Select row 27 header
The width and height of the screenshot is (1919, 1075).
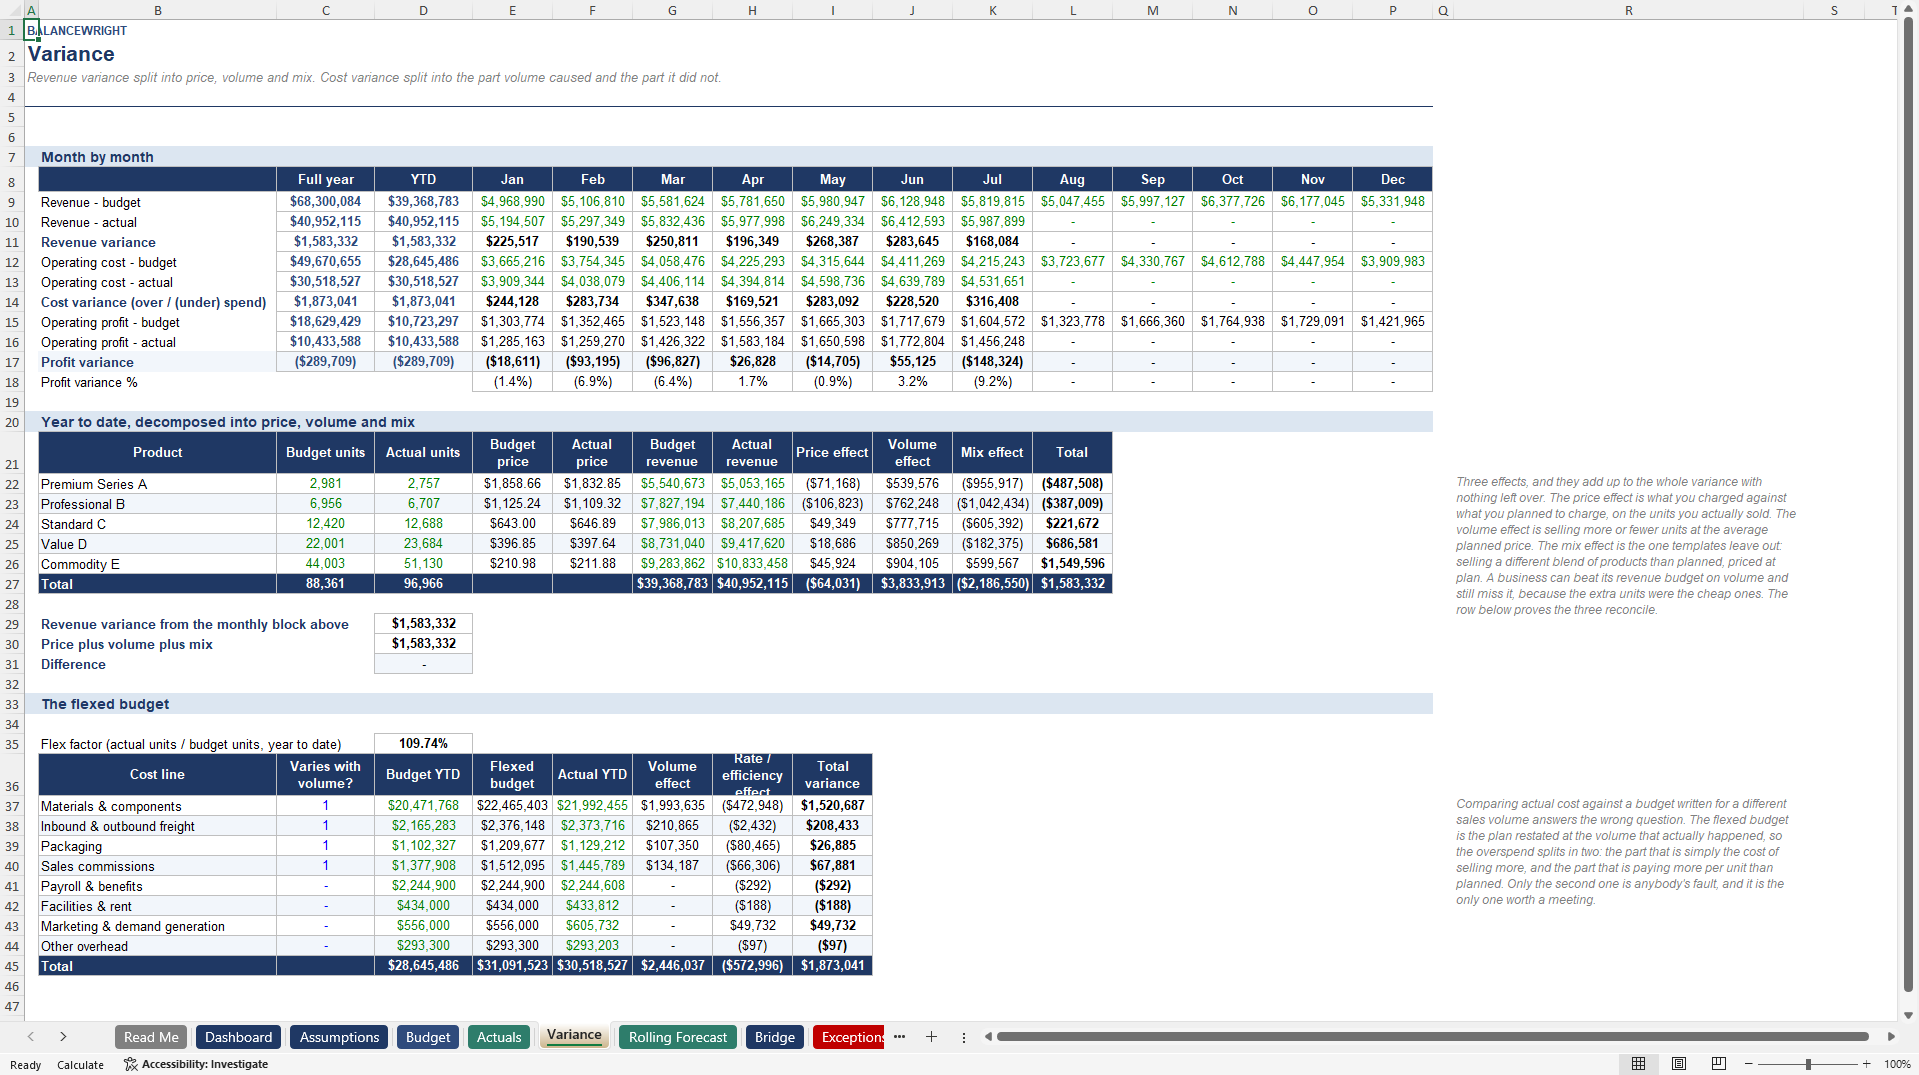12,584
